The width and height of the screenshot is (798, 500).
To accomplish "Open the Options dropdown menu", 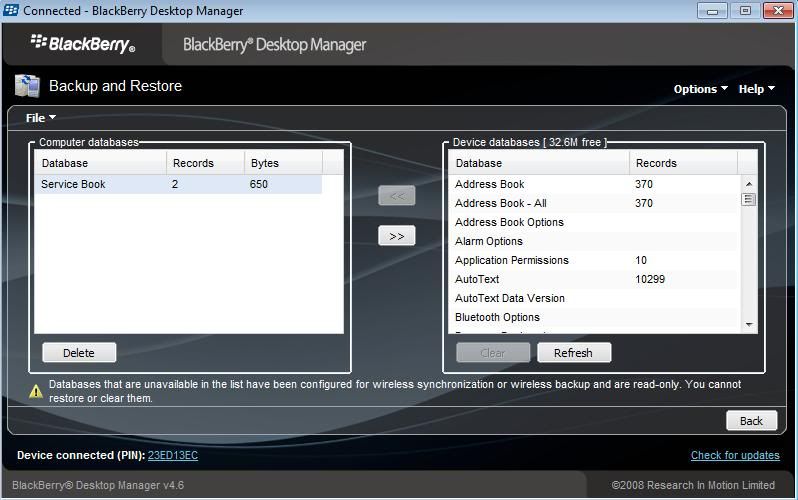I will pos(700,89).
